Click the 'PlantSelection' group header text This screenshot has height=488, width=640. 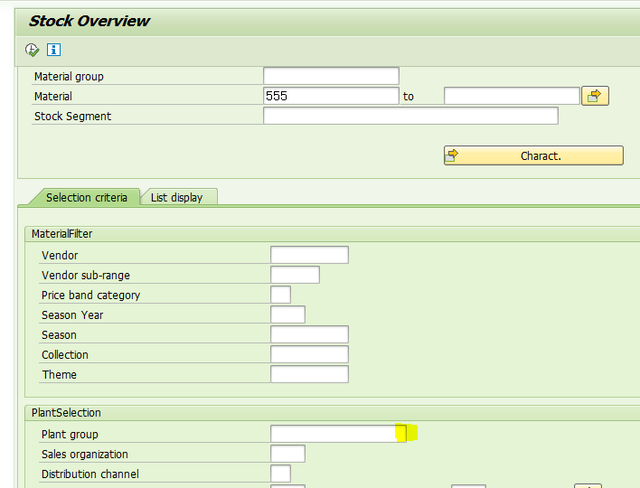(66, 413)
